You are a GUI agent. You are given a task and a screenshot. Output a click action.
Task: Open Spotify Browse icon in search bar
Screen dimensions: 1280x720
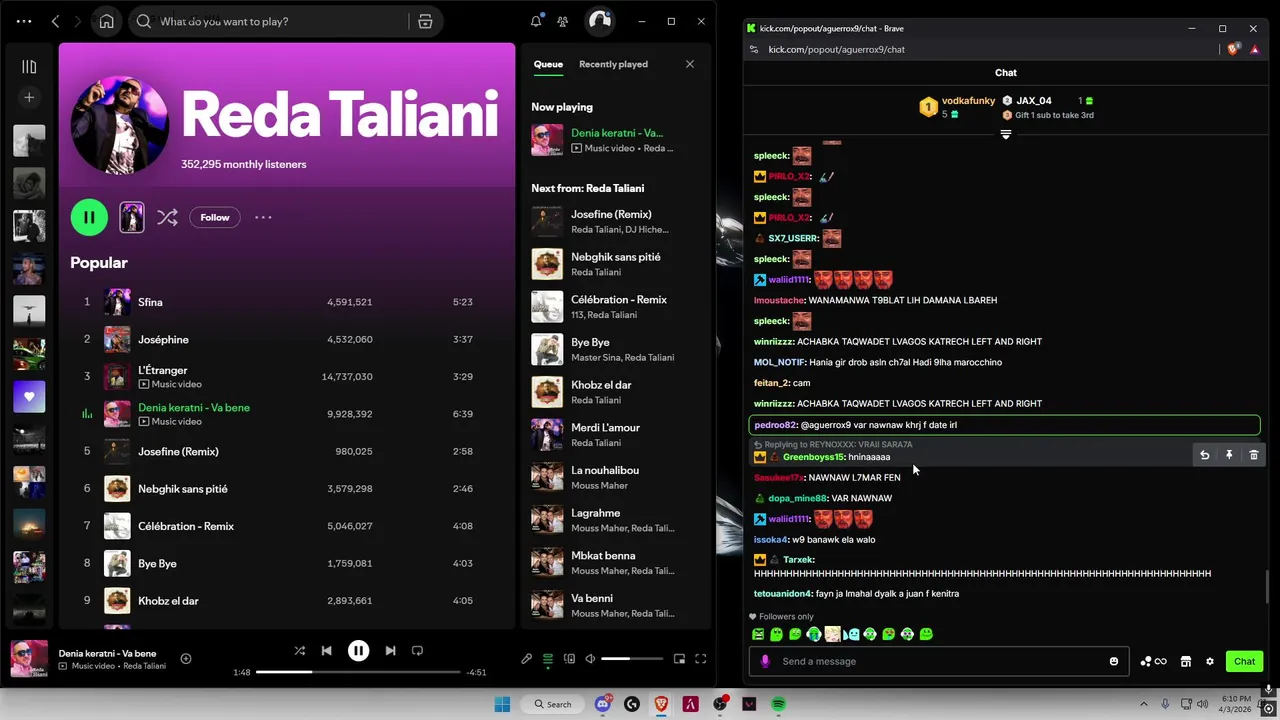(425, 21)
